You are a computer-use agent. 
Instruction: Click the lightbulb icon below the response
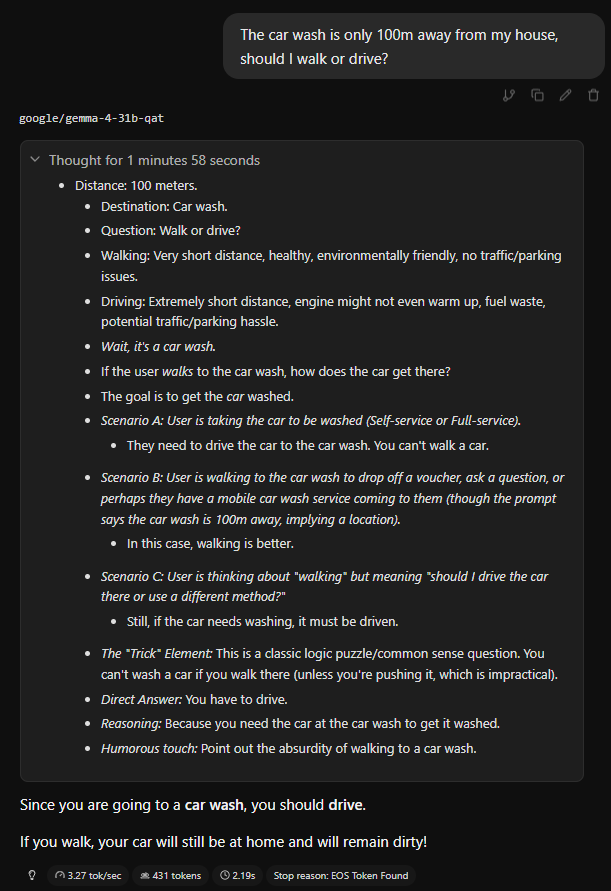[32, 875]
